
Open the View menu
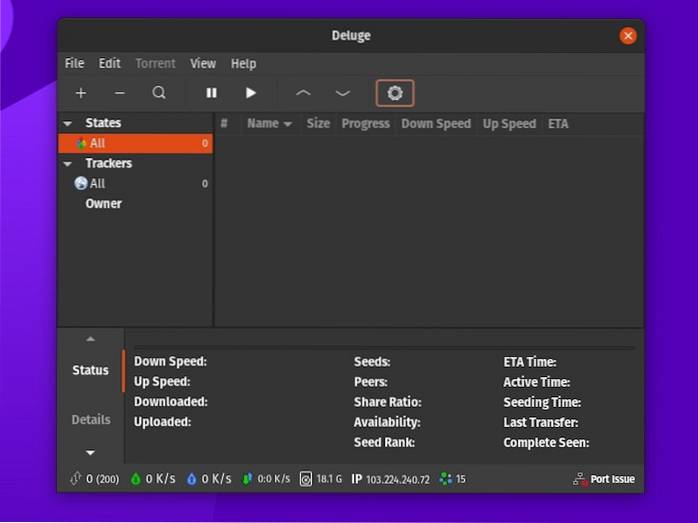(203, 63)
